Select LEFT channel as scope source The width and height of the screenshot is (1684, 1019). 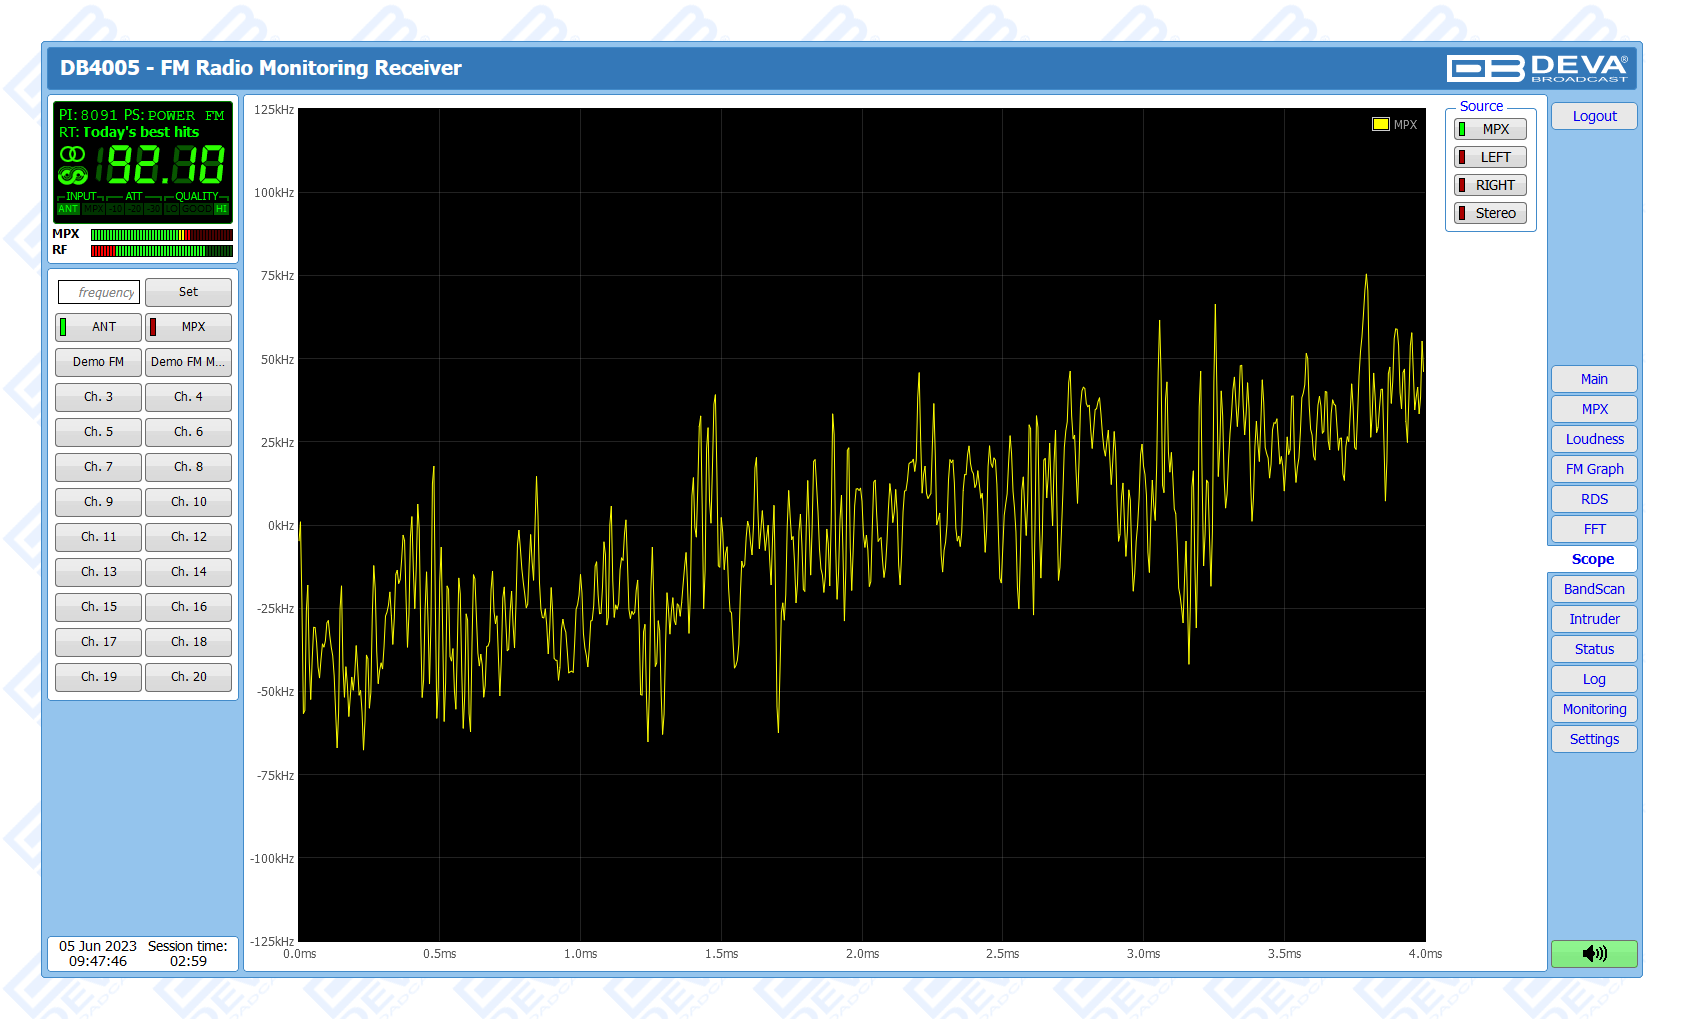(x=1490, y=157)
